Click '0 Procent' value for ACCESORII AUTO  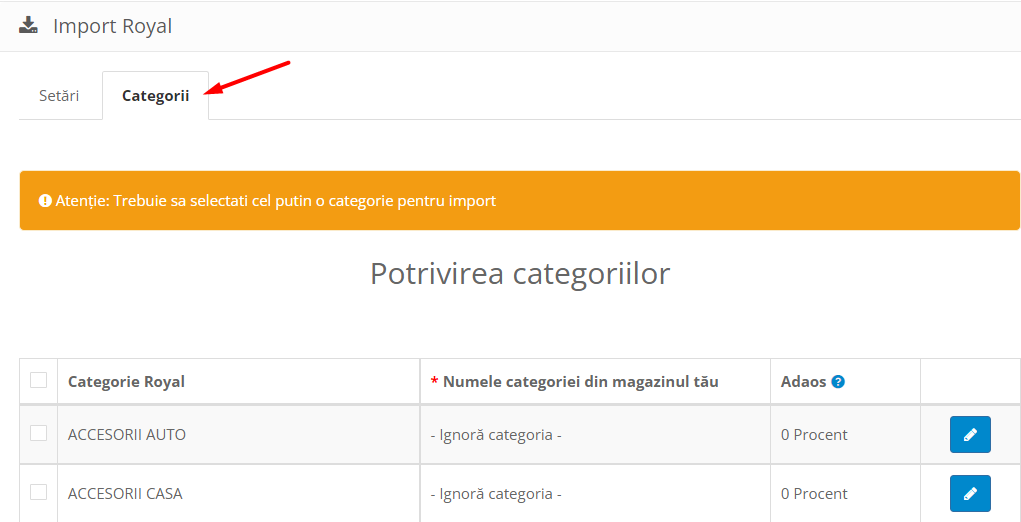coord(814,435)
